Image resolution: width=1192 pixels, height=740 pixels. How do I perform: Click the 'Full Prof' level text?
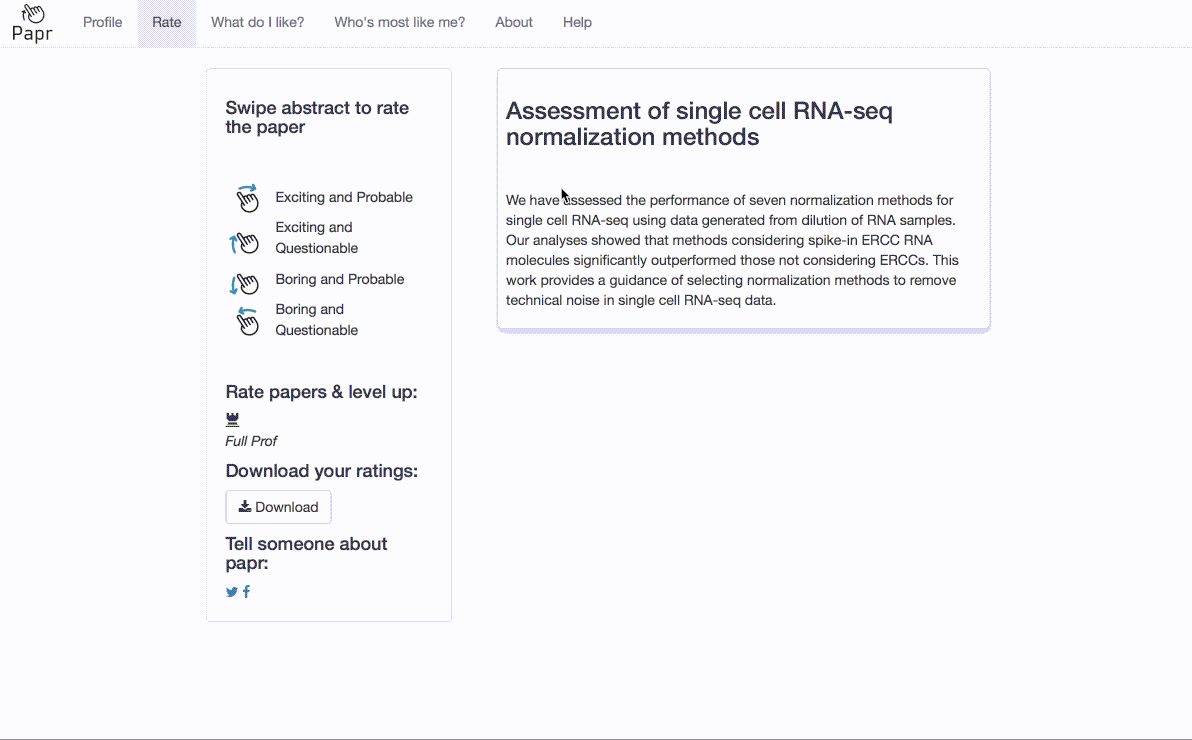pyautogui.click(x=251, y=441)
